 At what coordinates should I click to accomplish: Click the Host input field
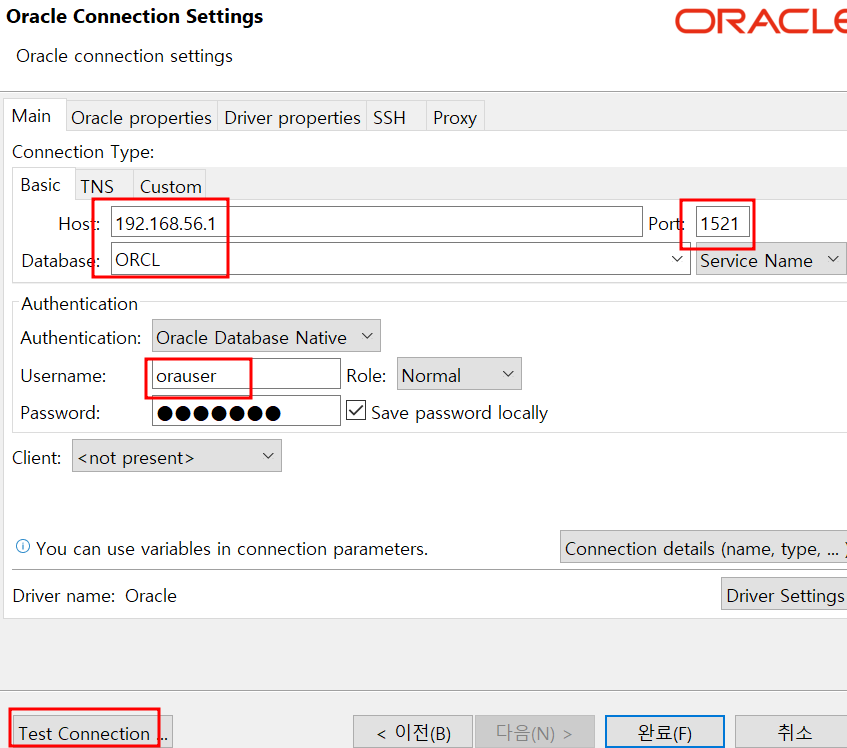pyautogui.click(x=377, y=222)
